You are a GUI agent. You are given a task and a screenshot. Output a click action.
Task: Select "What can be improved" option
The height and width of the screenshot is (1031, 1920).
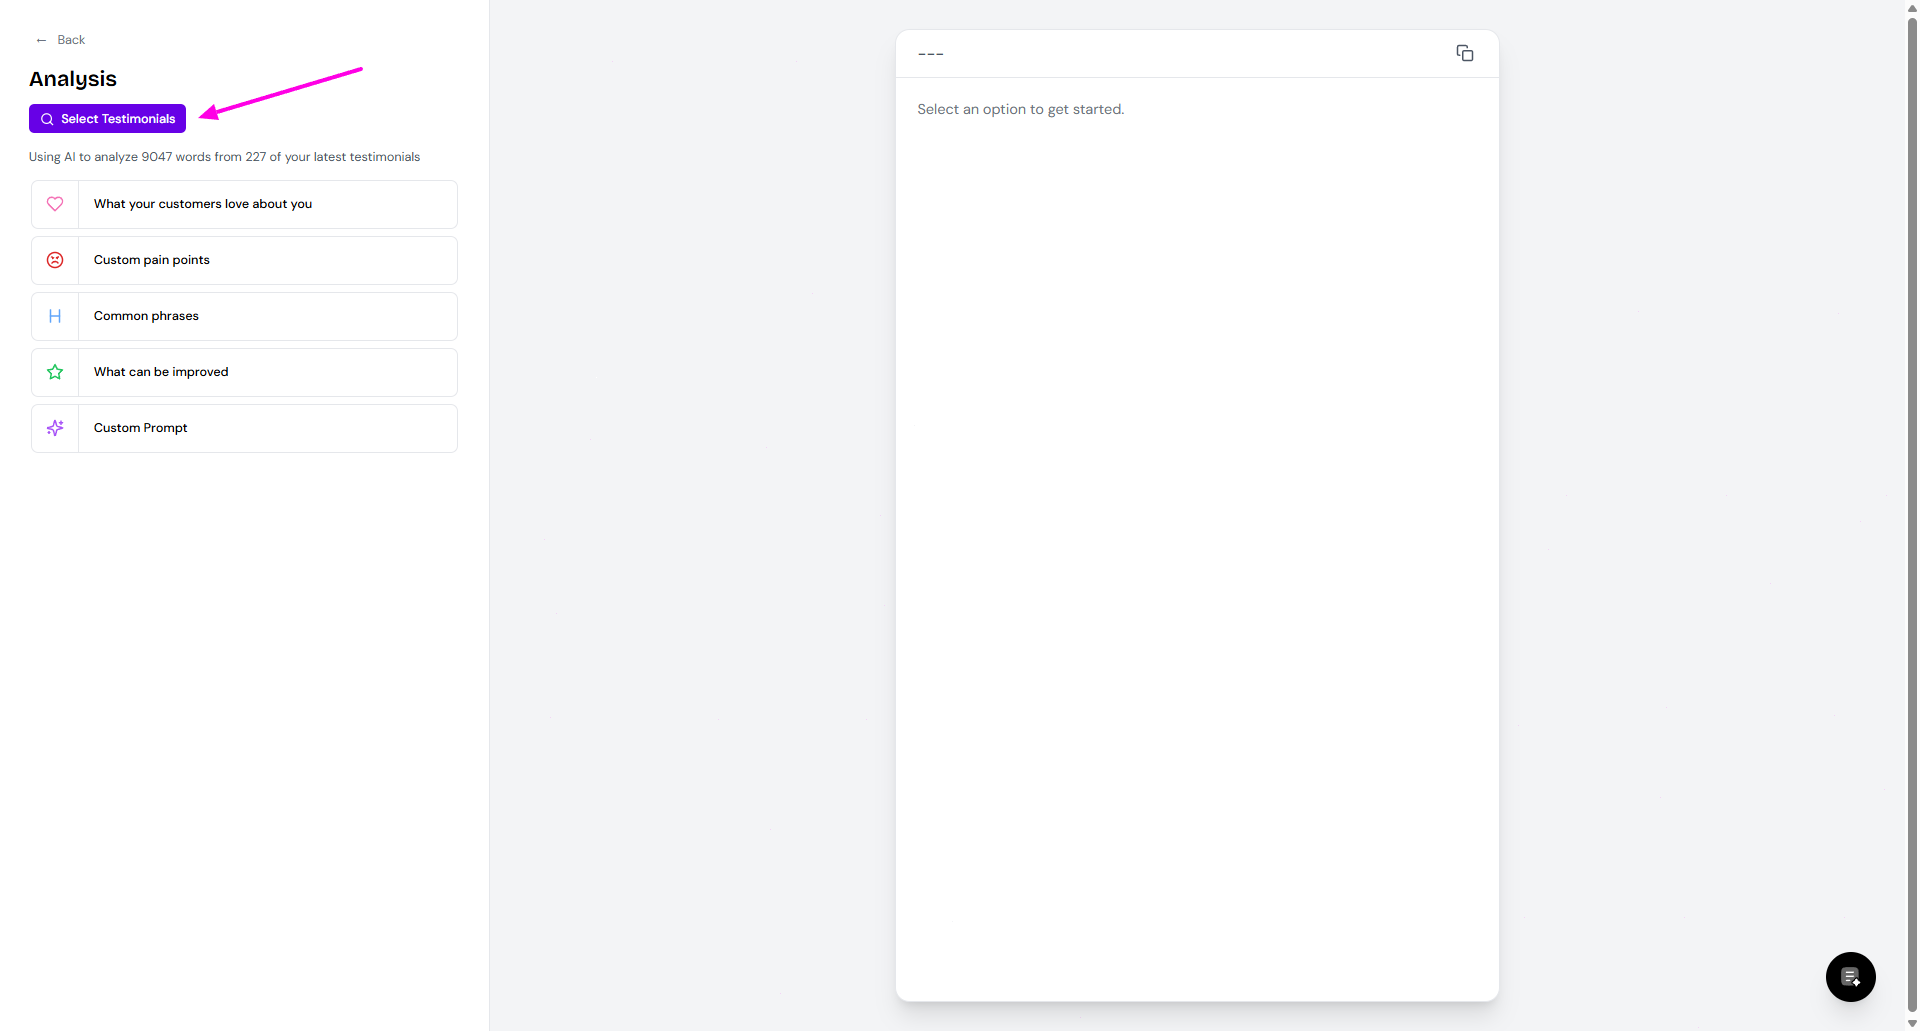tap(161, 372)
